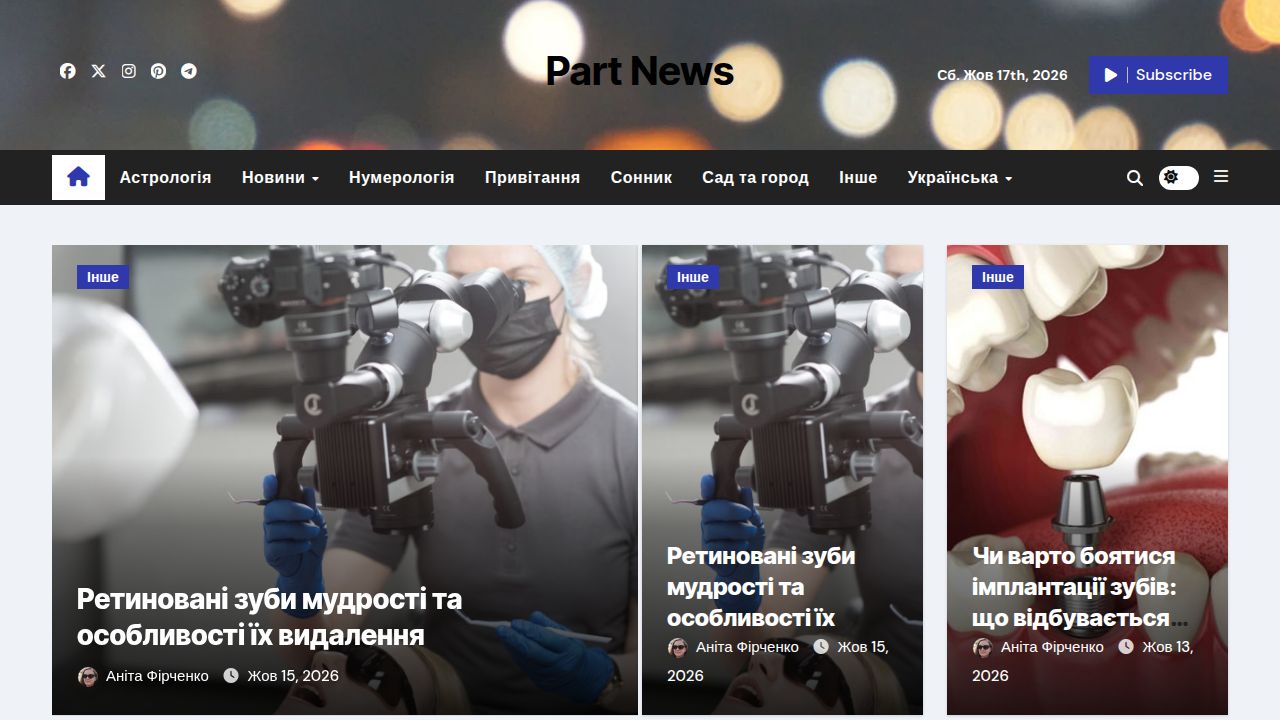Image resolution: width=1280 pixels, height=720 pixels.
Task: Click the date Жов 15, 2026 on large article
Action: coord(293,676)
